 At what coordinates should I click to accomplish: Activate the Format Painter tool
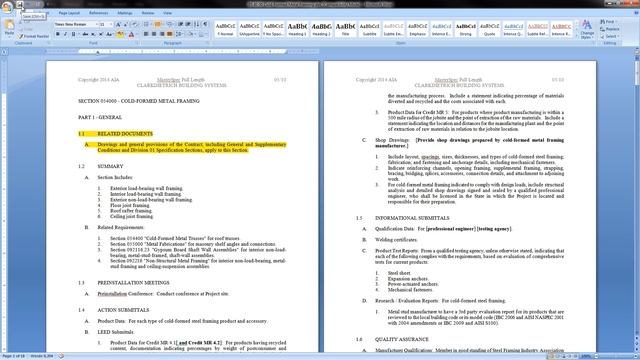tap(34, 36)
